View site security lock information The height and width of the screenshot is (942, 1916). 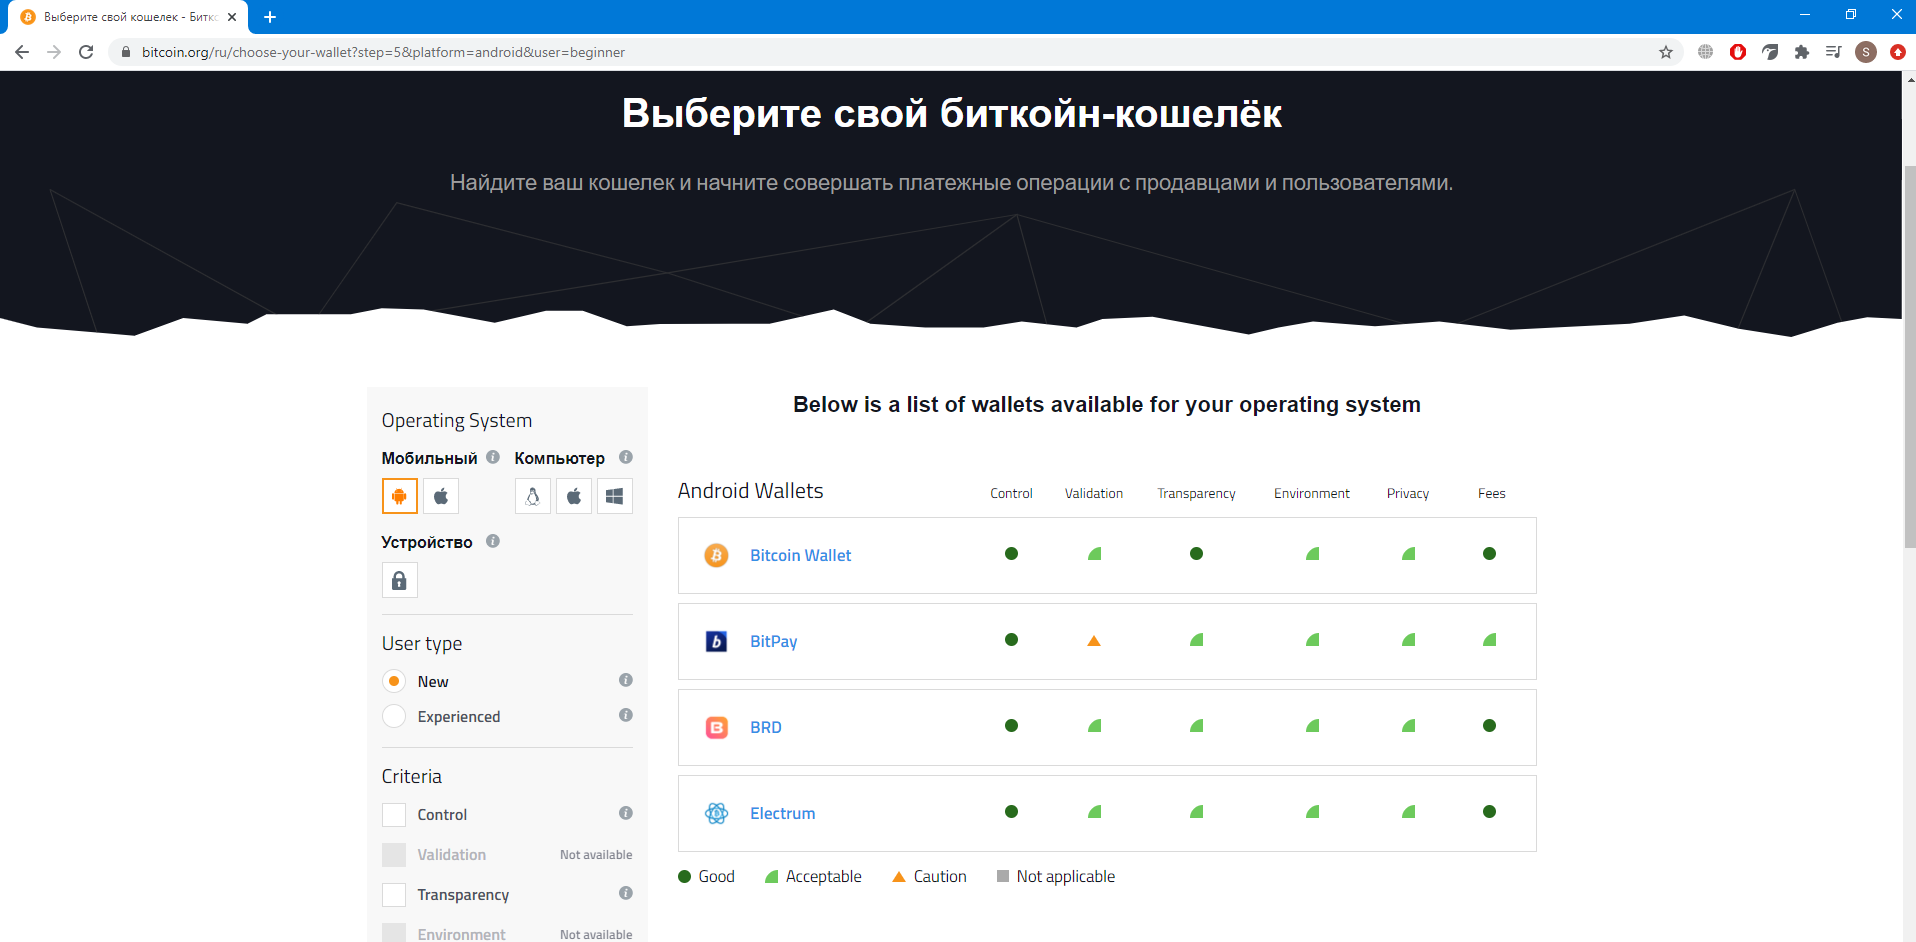pyautogui.click(x=125, y=52)
